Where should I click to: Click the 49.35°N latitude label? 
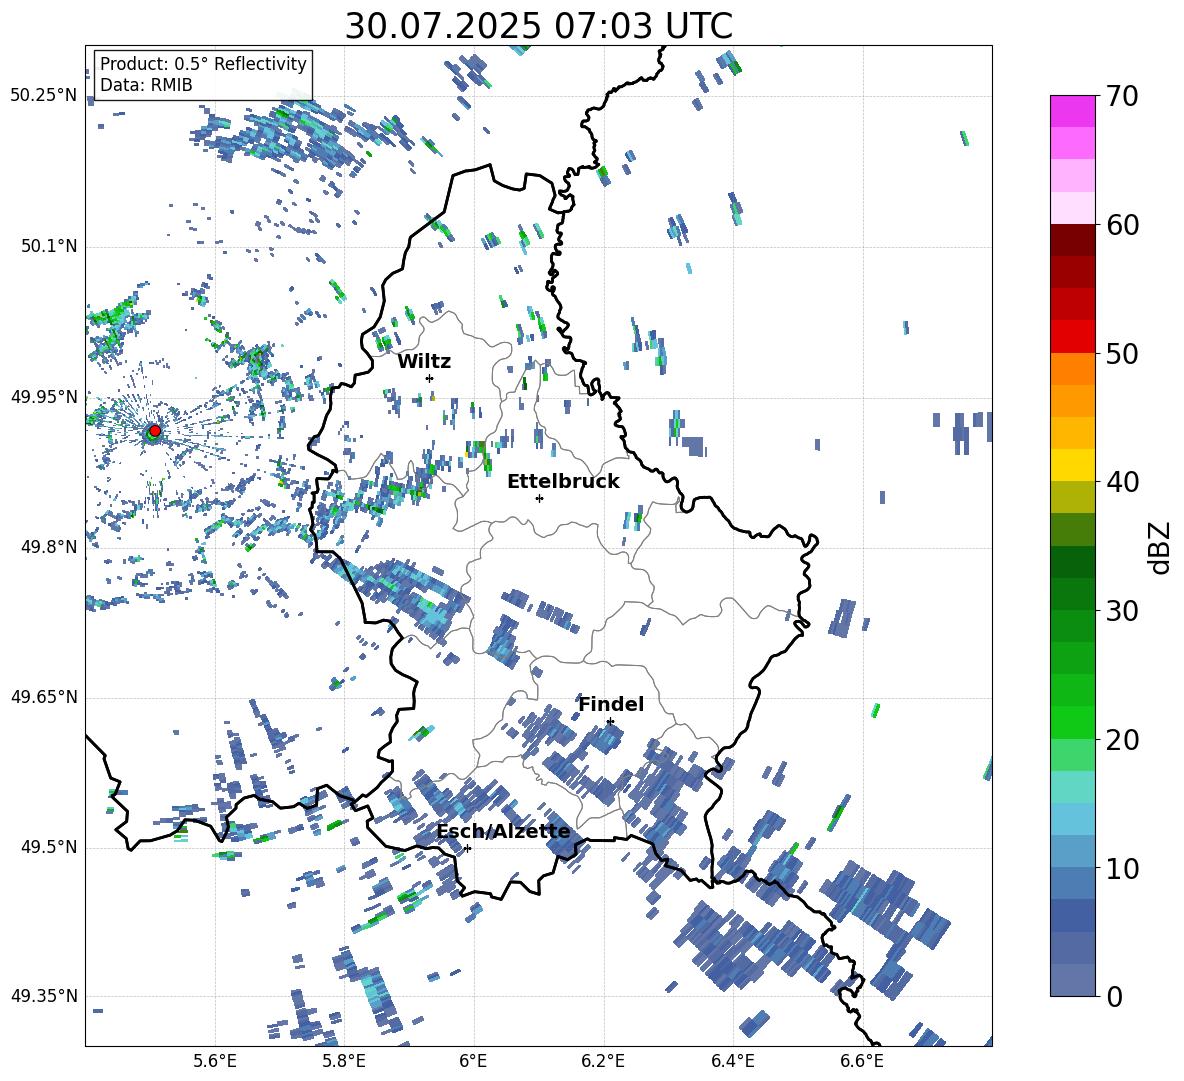44,996
